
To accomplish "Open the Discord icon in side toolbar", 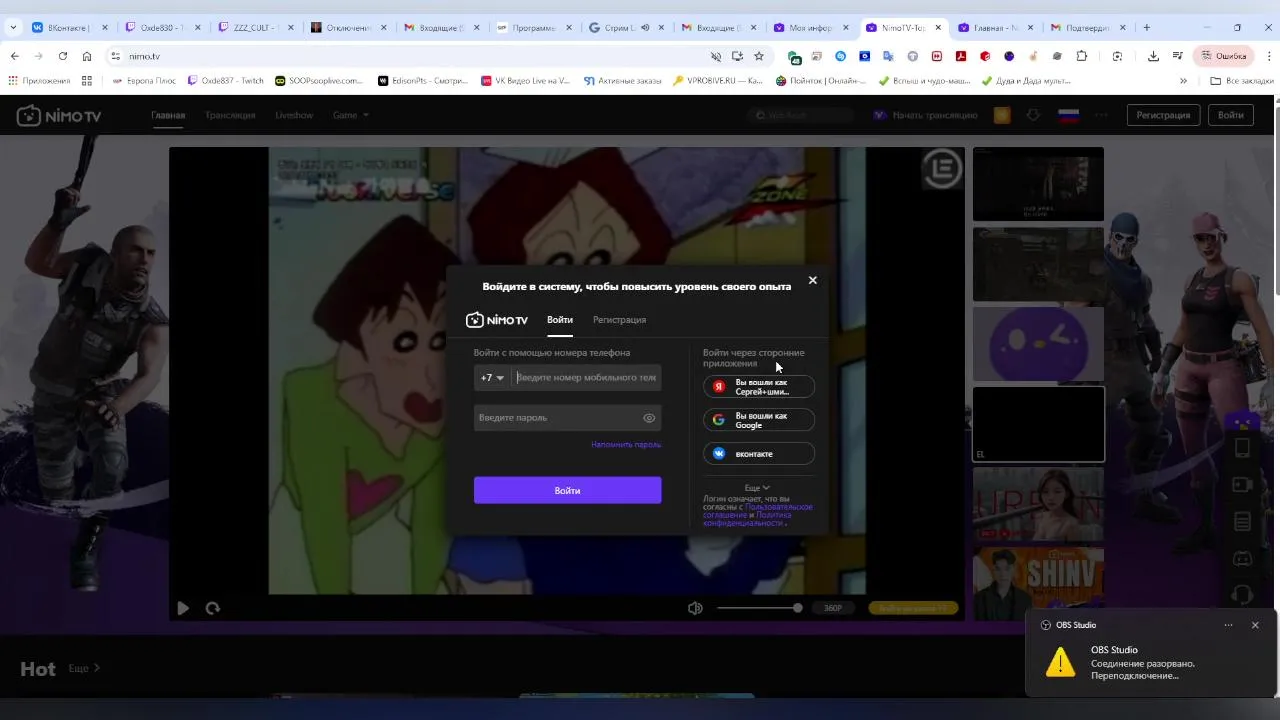I will [1242, 559].
